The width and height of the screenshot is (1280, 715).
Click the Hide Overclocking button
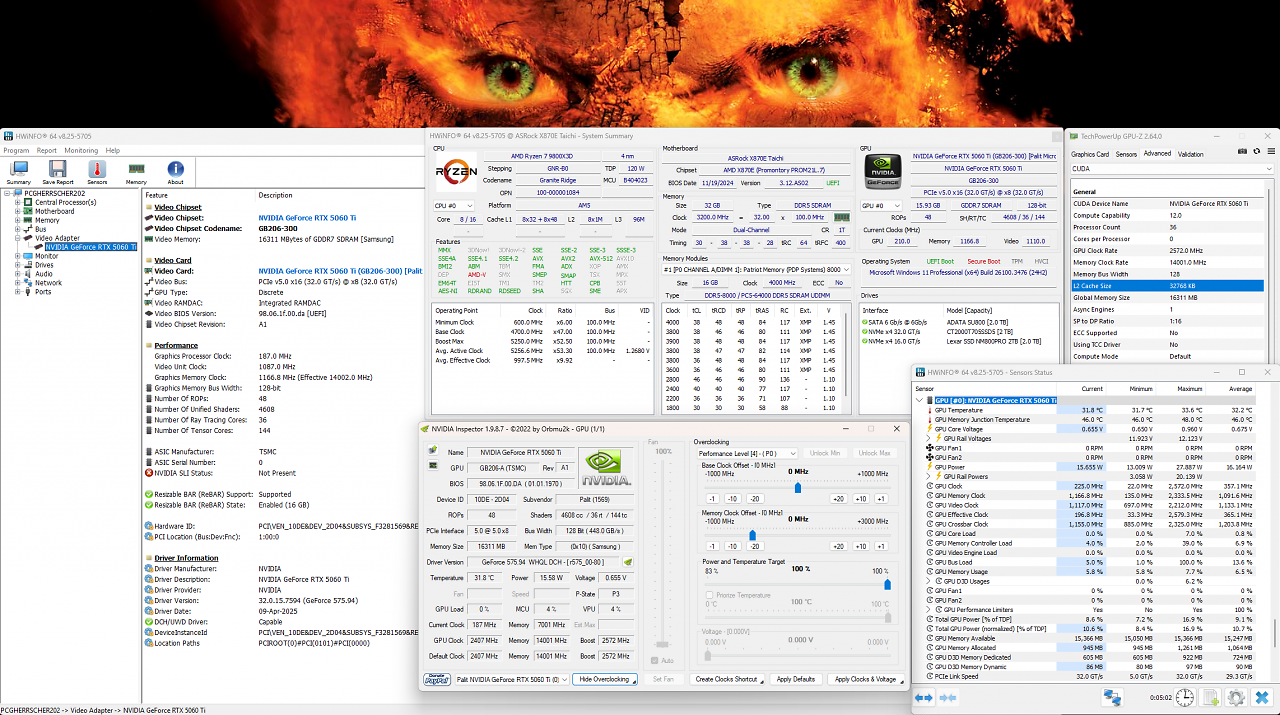pyautogui.click(x=605, y=679)
